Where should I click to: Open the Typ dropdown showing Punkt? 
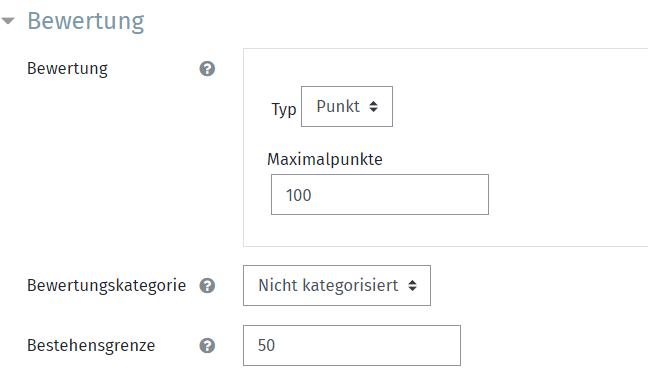[x=347, y=107]
